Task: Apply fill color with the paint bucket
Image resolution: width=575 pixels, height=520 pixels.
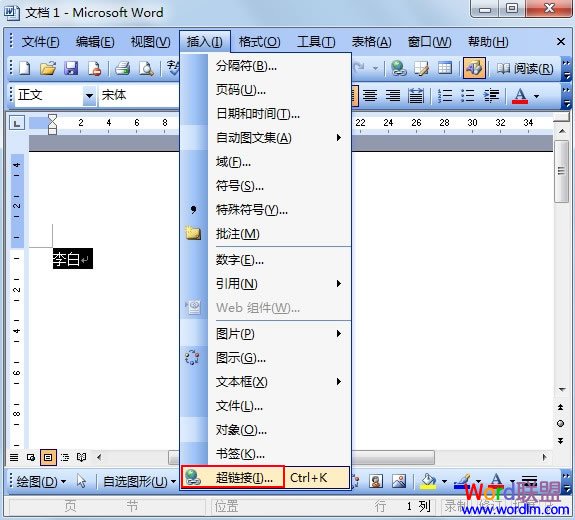Action: (x=428, y=481)
